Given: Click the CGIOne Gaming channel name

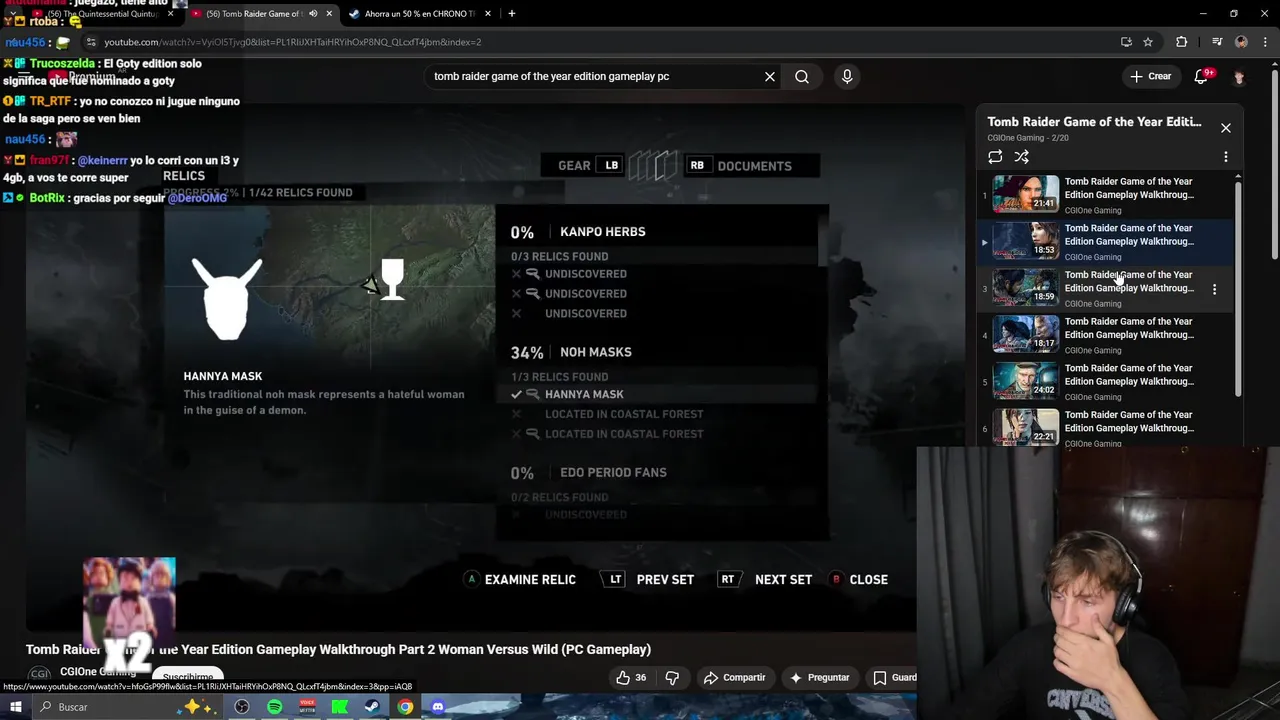Looking at the screenshot, I should (x=97, y=671).
